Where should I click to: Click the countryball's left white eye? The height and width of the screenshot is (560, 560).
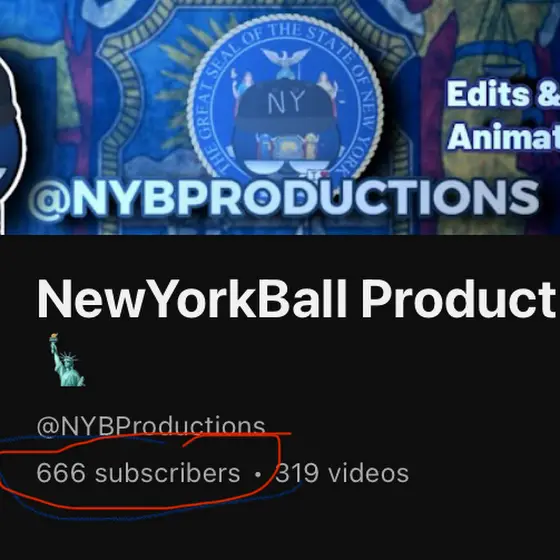pos(264,167)
